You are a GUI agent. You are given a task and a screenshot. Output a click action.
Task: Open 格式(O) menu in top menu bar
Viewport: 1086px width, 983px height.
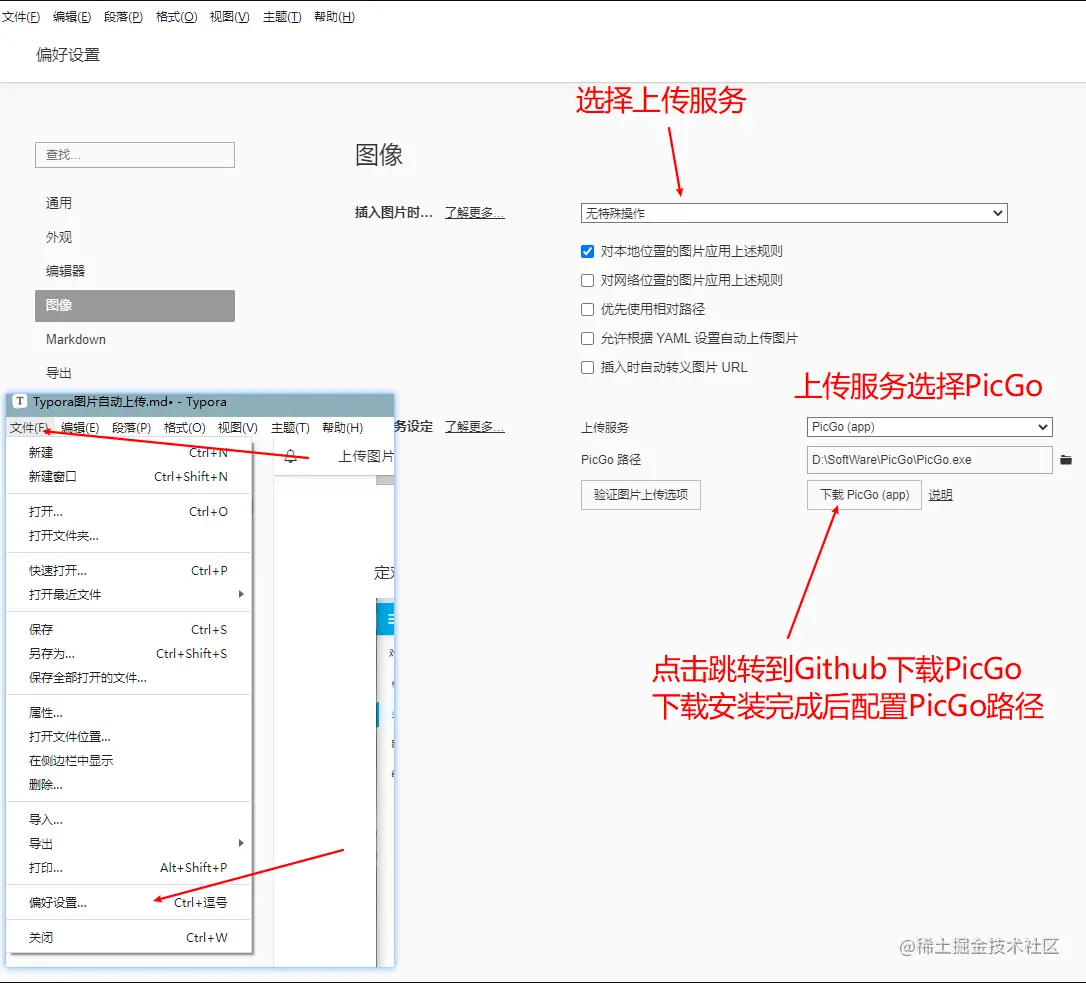(177, 17)
